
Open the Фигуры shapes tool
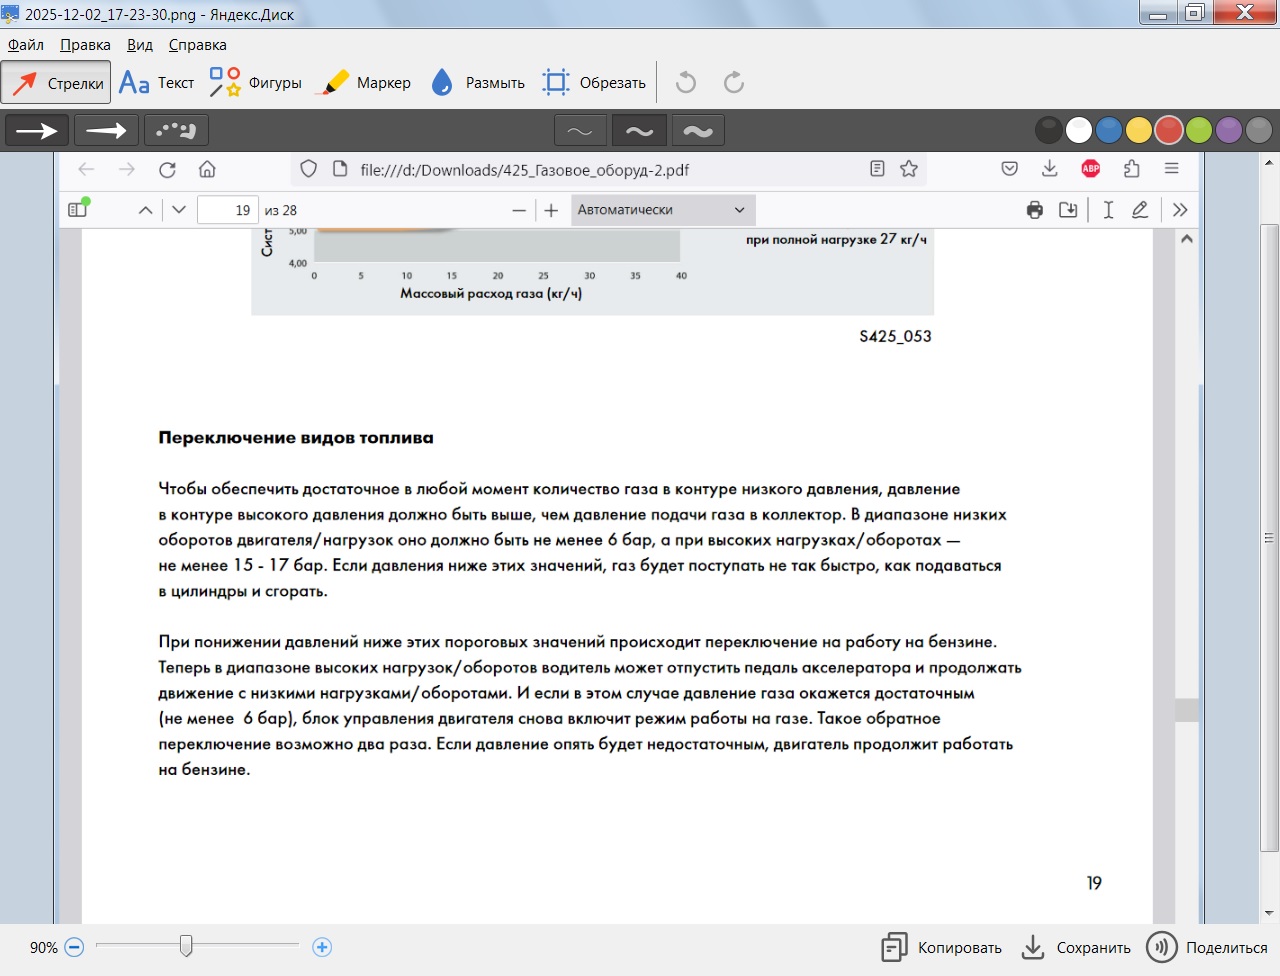[x=255, y=83]
